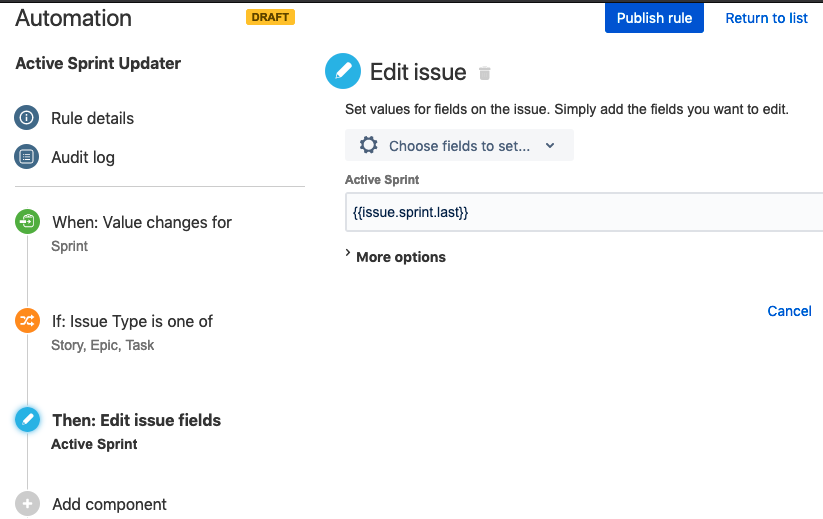Click the Return to list link

point(766,18)
